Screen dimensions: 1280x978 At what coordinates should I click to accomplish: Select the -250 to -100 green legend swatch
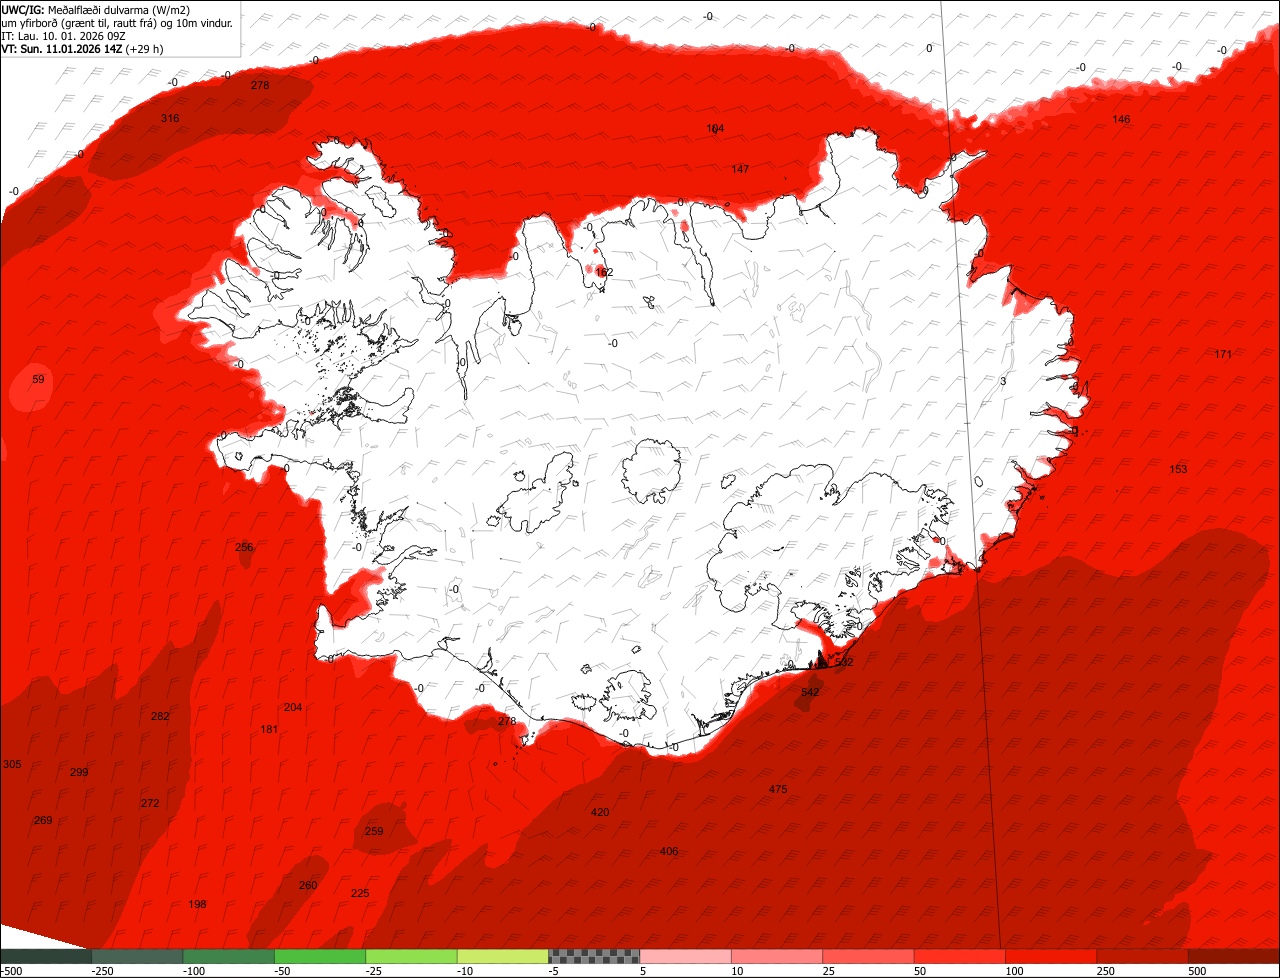pyautogui.click(x=138, y=956)
